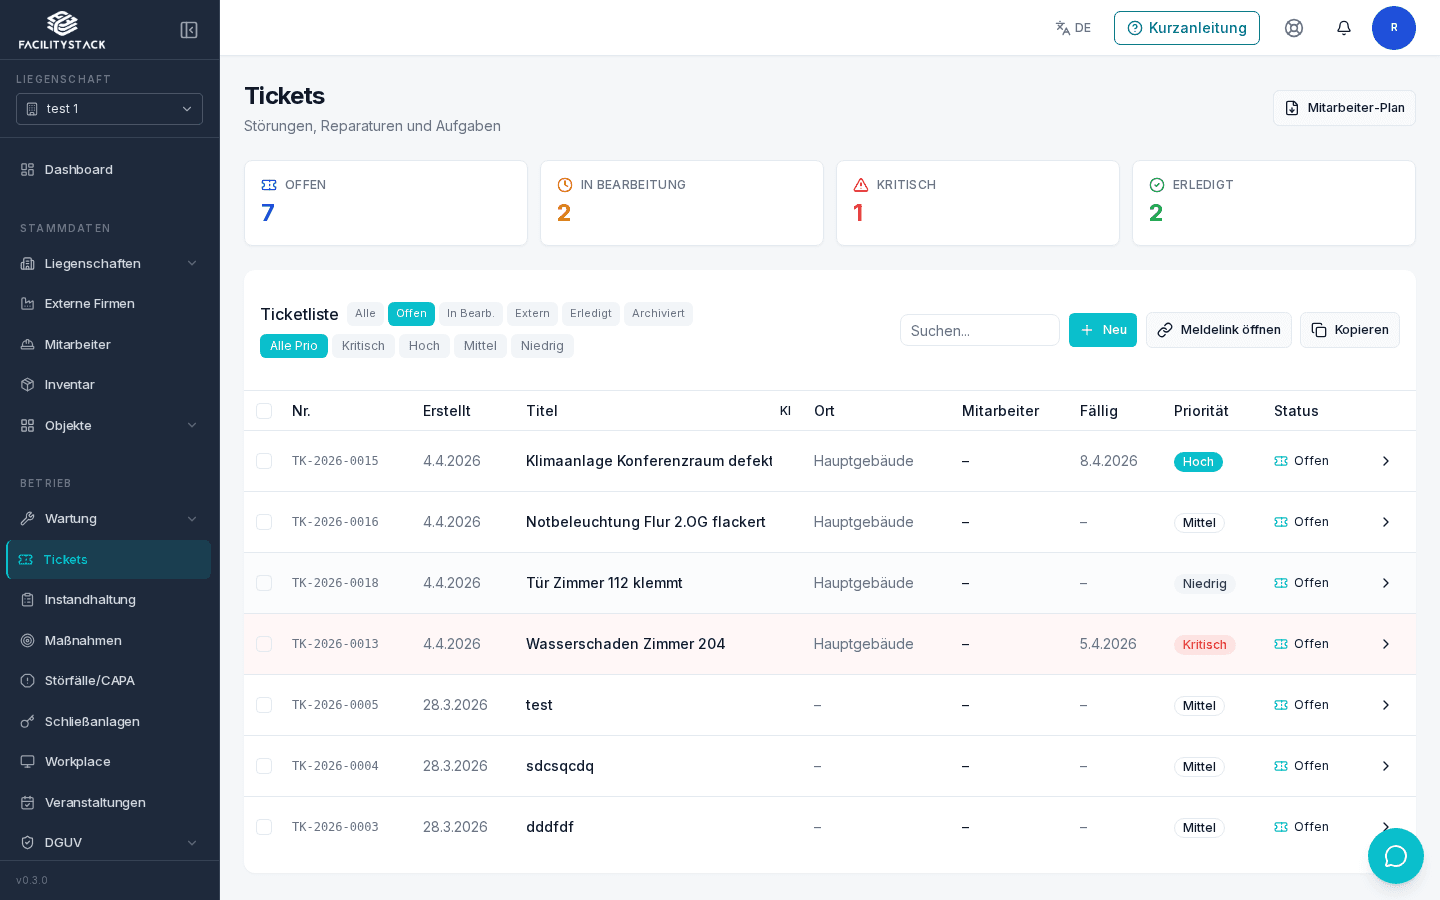
Task: Open the support lifebuoy icon
Action: [1294, 28]
